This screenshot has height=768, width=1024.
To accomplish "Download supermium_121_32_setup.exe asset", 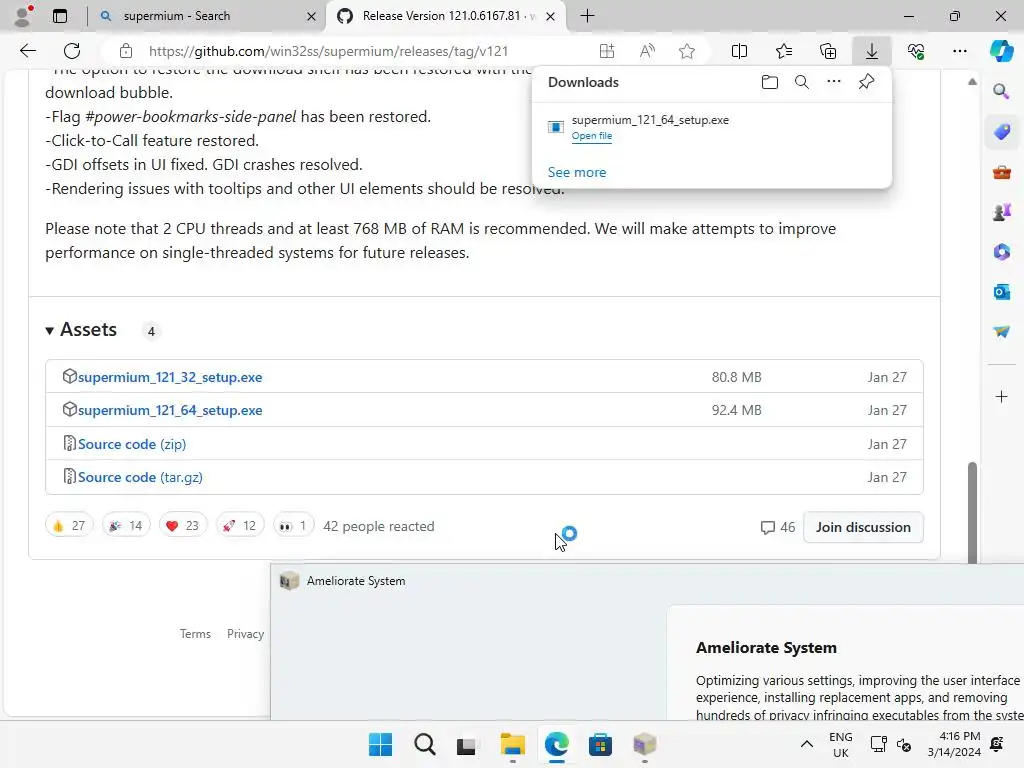I will click(x=170, y=377).
